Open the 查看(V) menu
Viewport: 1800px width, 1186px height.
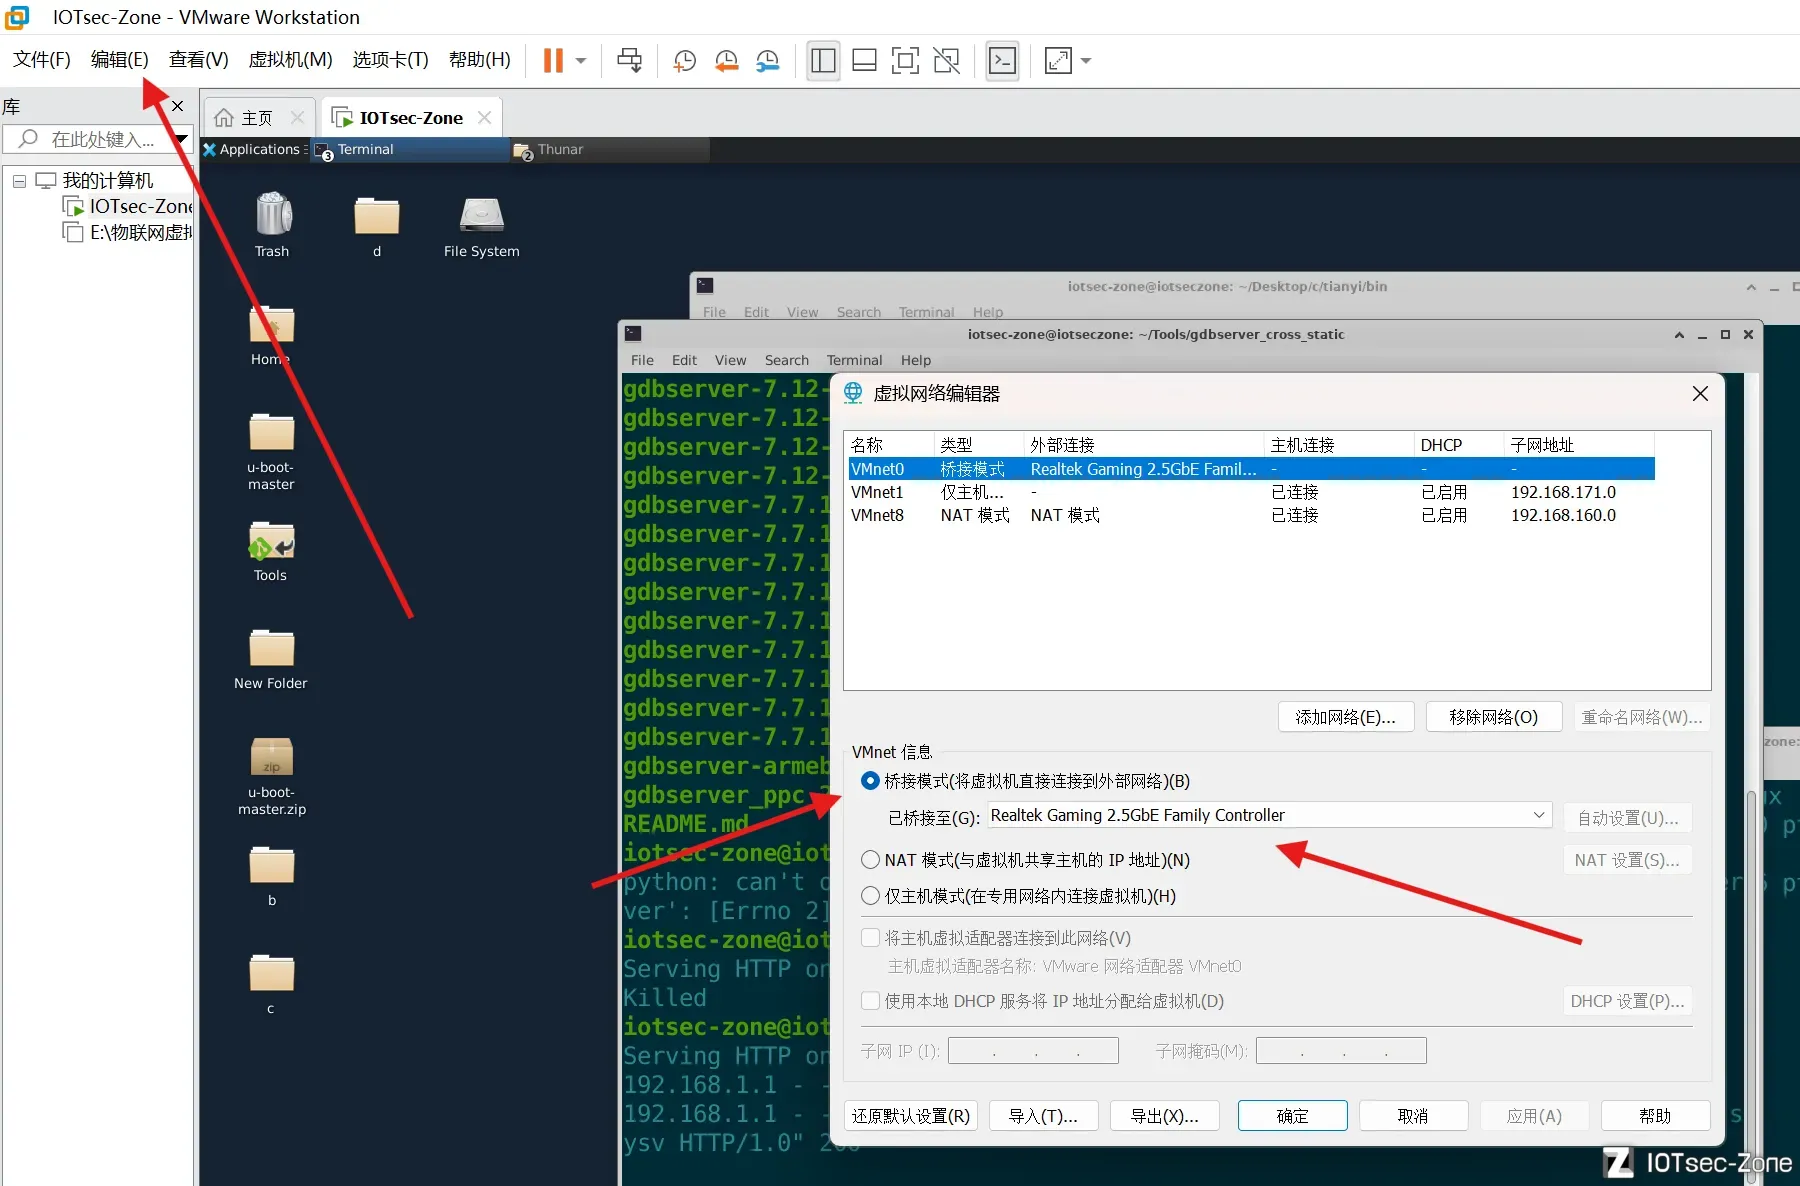tap(198, 60)
